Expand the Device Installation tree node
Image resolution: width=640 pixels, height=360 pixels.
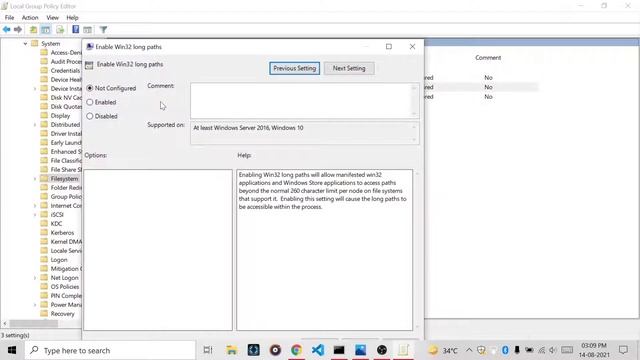(x=35, y=89)
